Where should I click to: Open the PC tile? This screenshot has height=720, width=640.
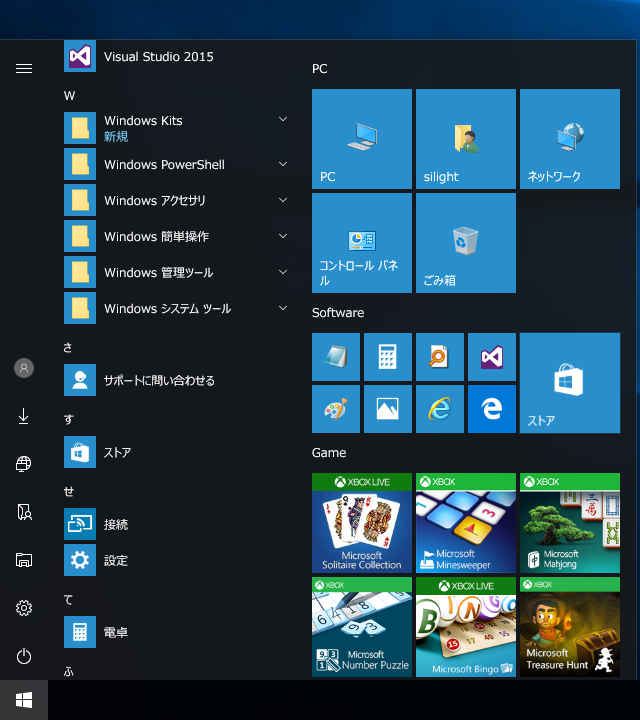pos(362,139)
